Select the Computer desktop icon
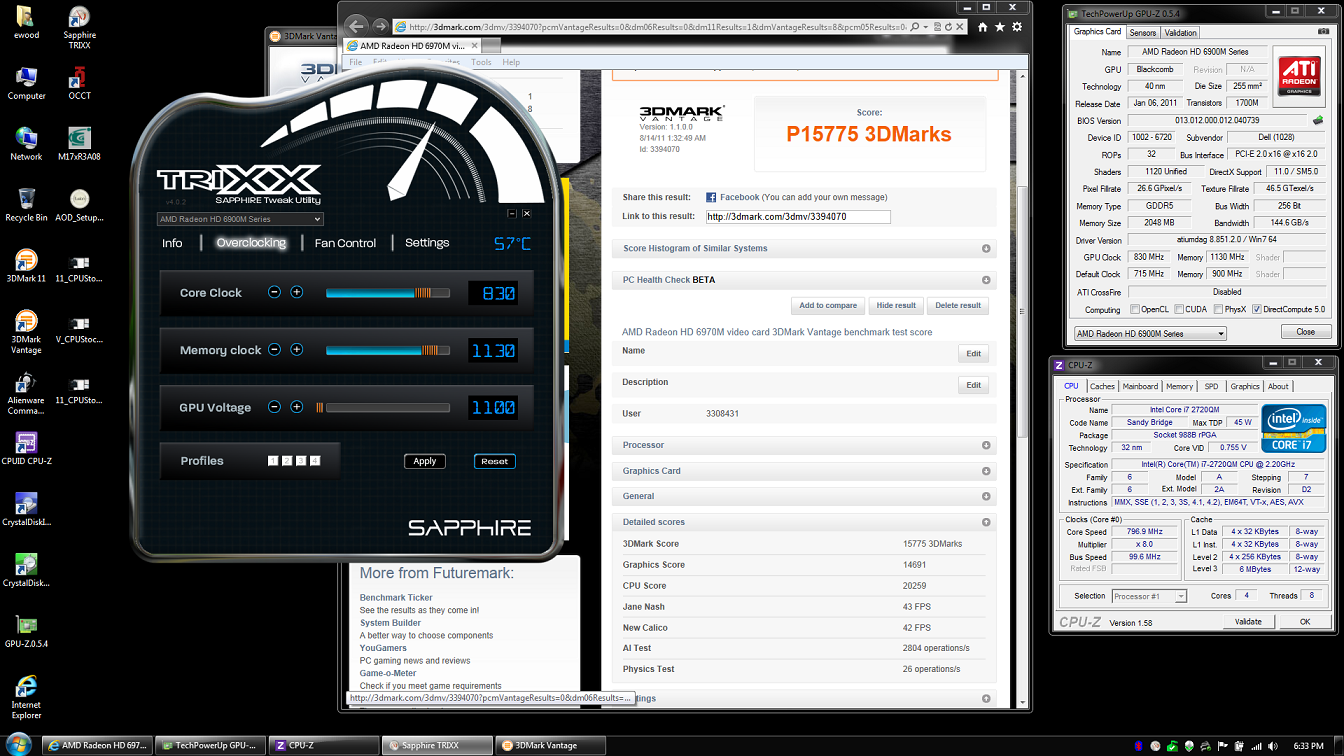Image resolution: width=1344 pixels, height=756 pixels. point(26,83)
